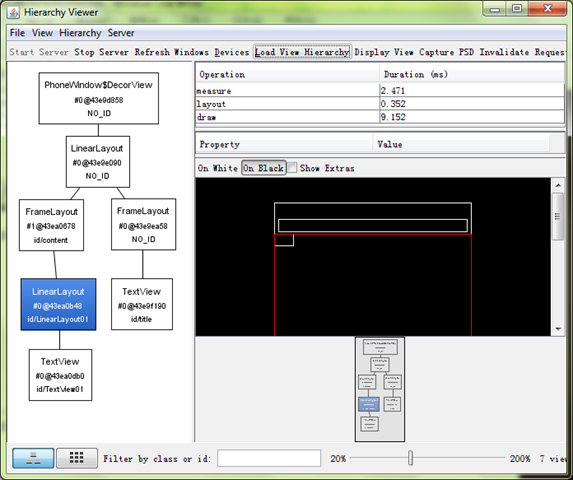The width and height of the screenshot is (573, 480).
Task: Click the Property column header
Action: [x=284, y=144]
